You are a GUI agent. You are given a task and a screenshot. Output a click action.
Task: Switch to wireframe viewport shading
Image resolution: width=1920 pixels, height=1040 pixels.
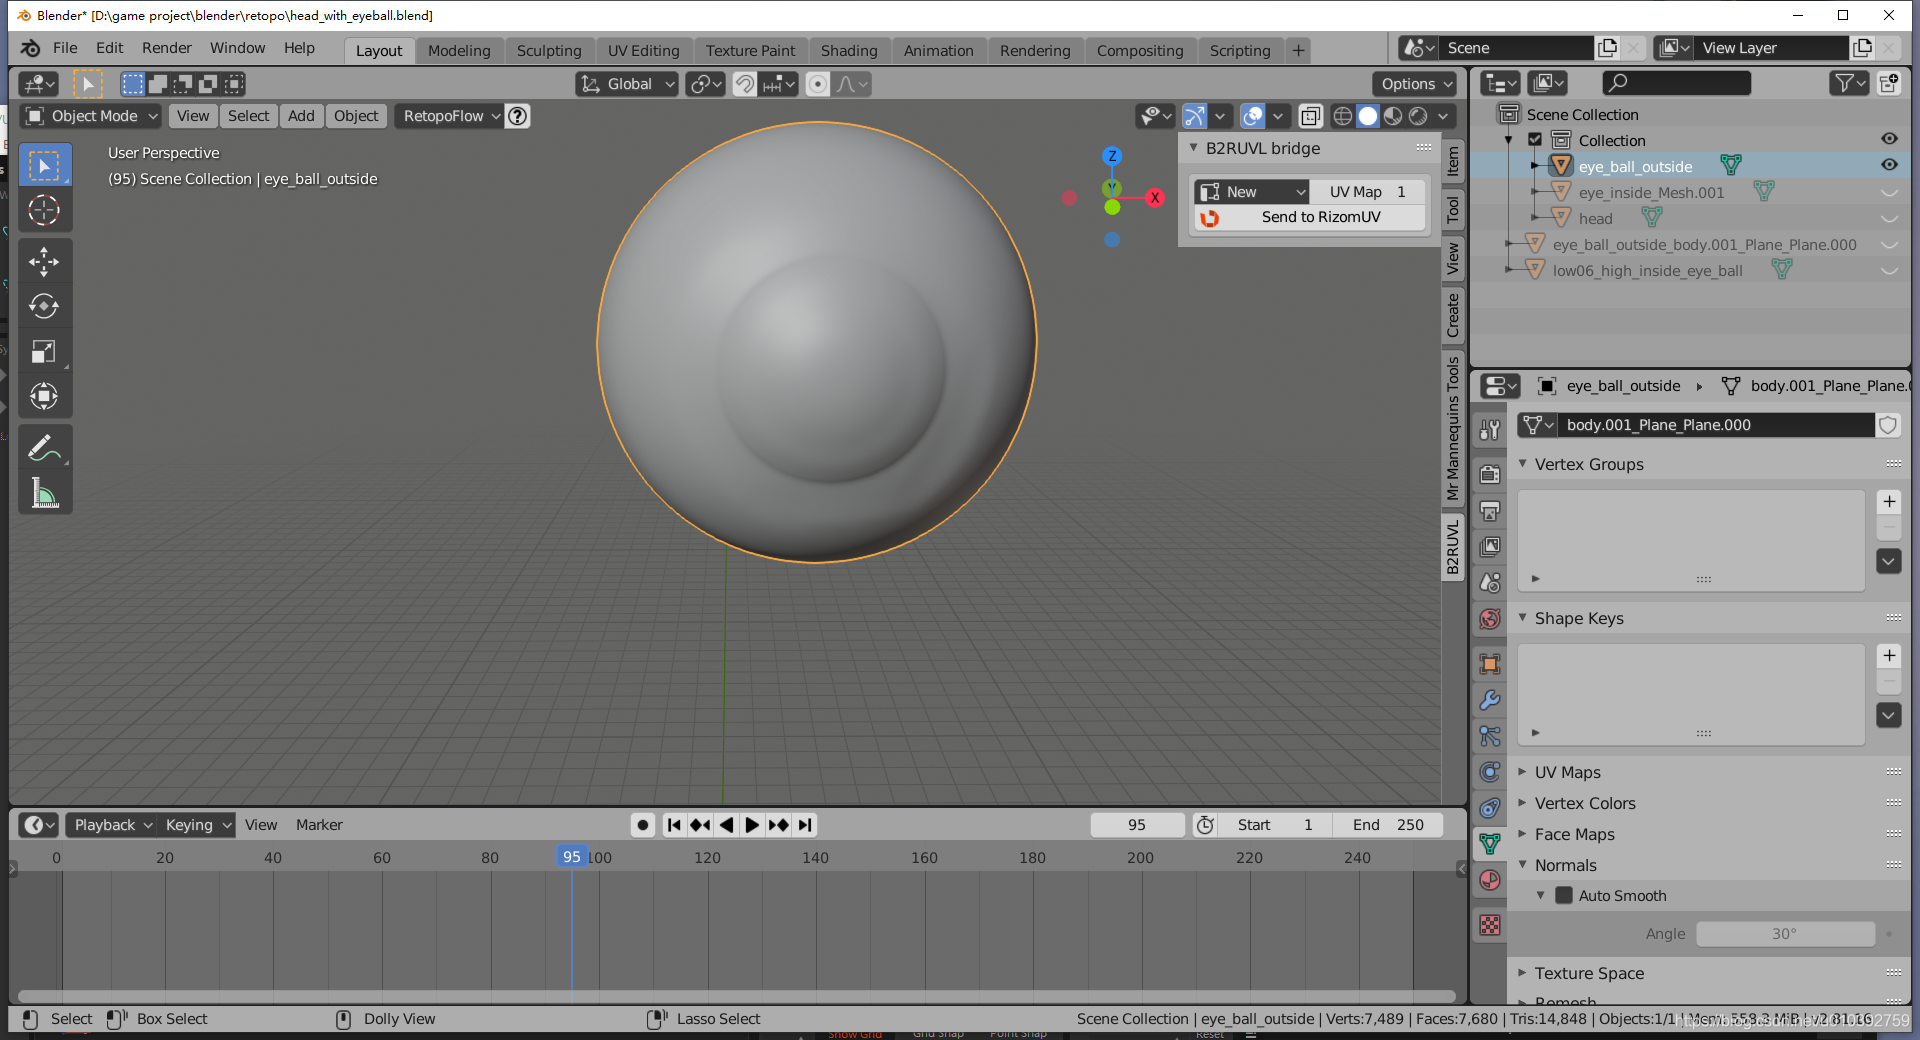(1343, 116)
